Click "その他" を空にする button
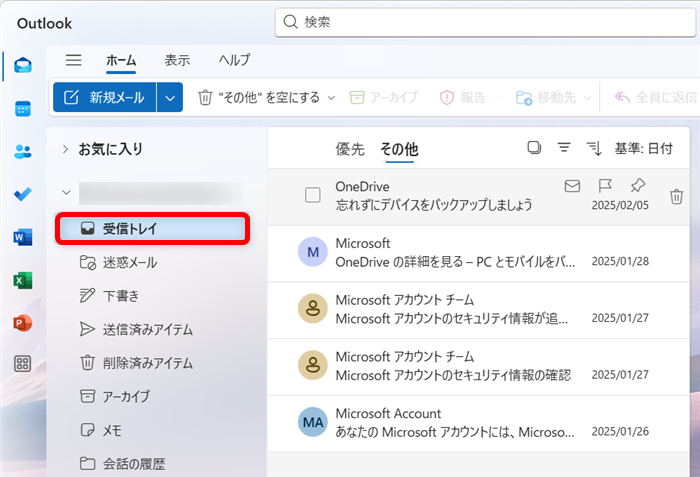Image resolution: width=700 pixels, height=477 pixels. coord(259,97)
